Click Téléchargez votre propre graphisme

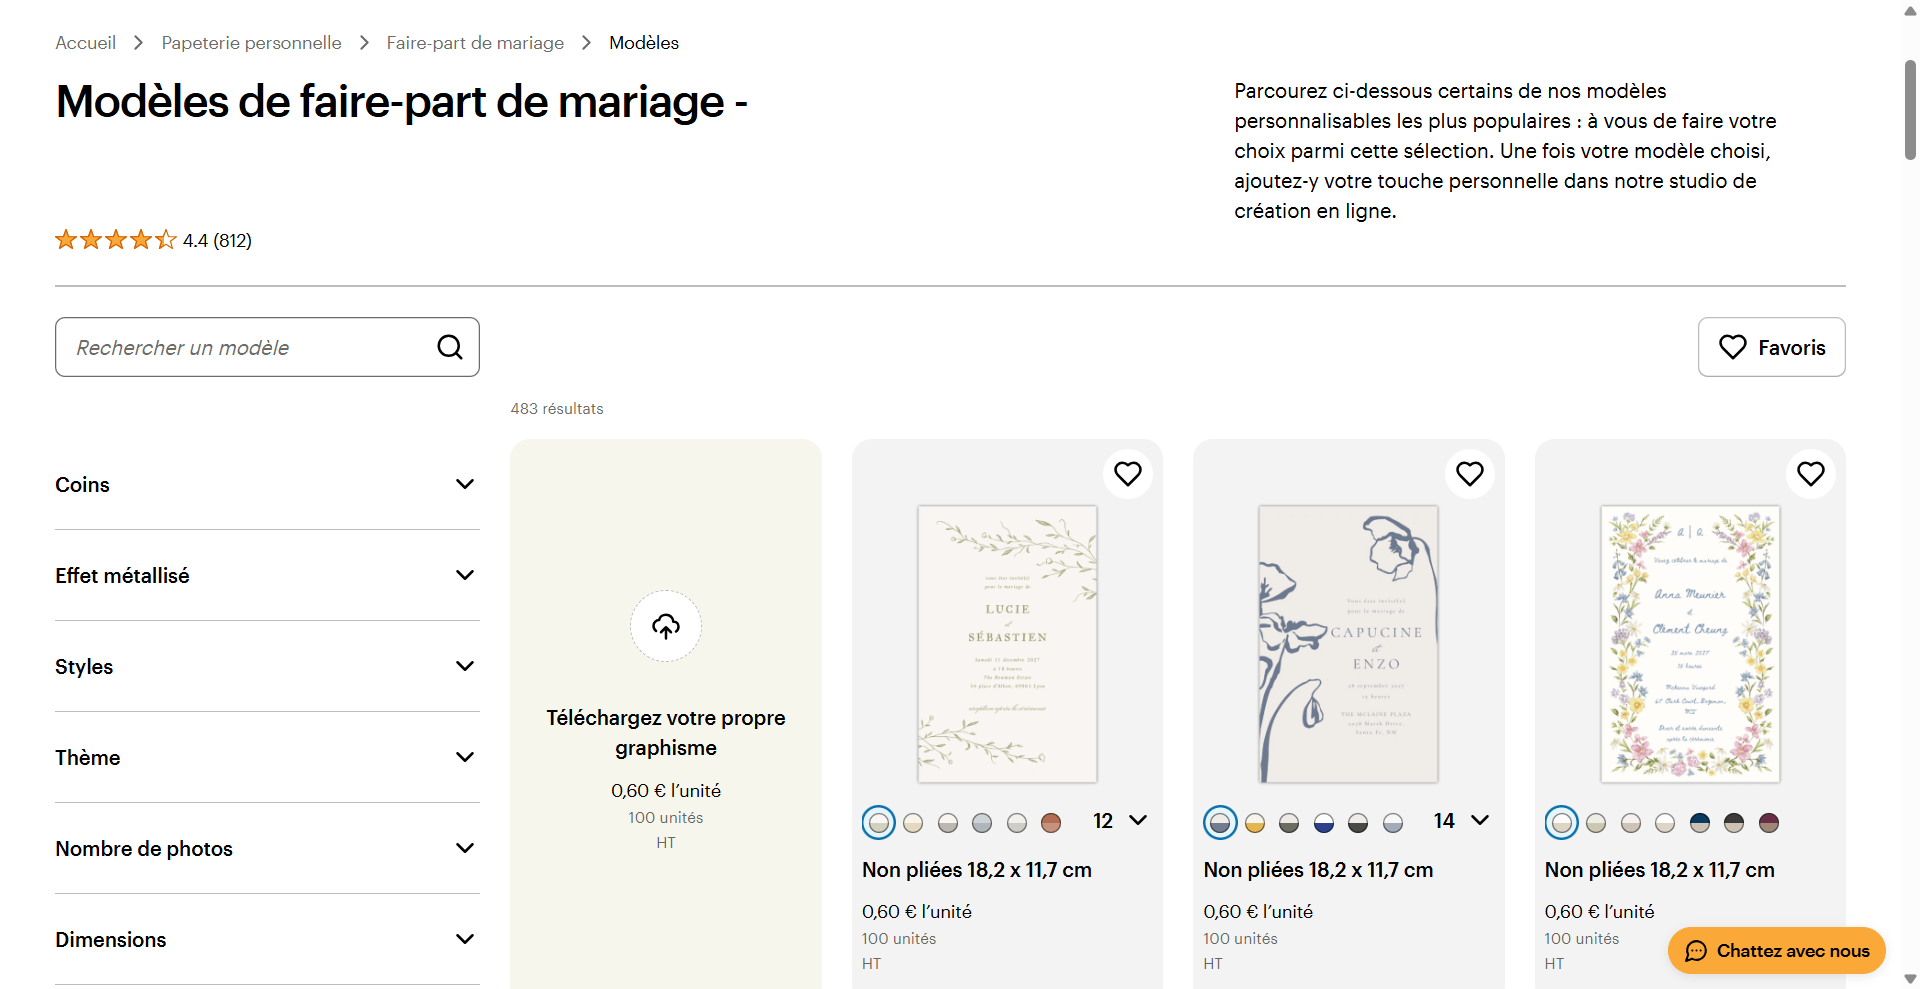666,733
